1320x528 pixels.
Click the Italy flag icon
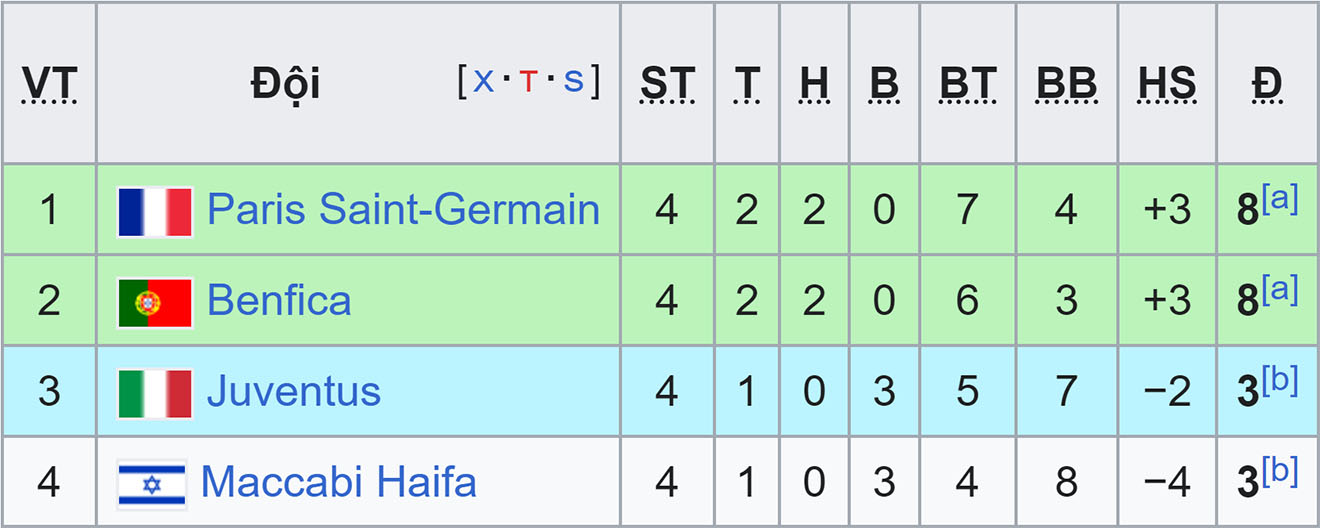[x=155, y=393]
